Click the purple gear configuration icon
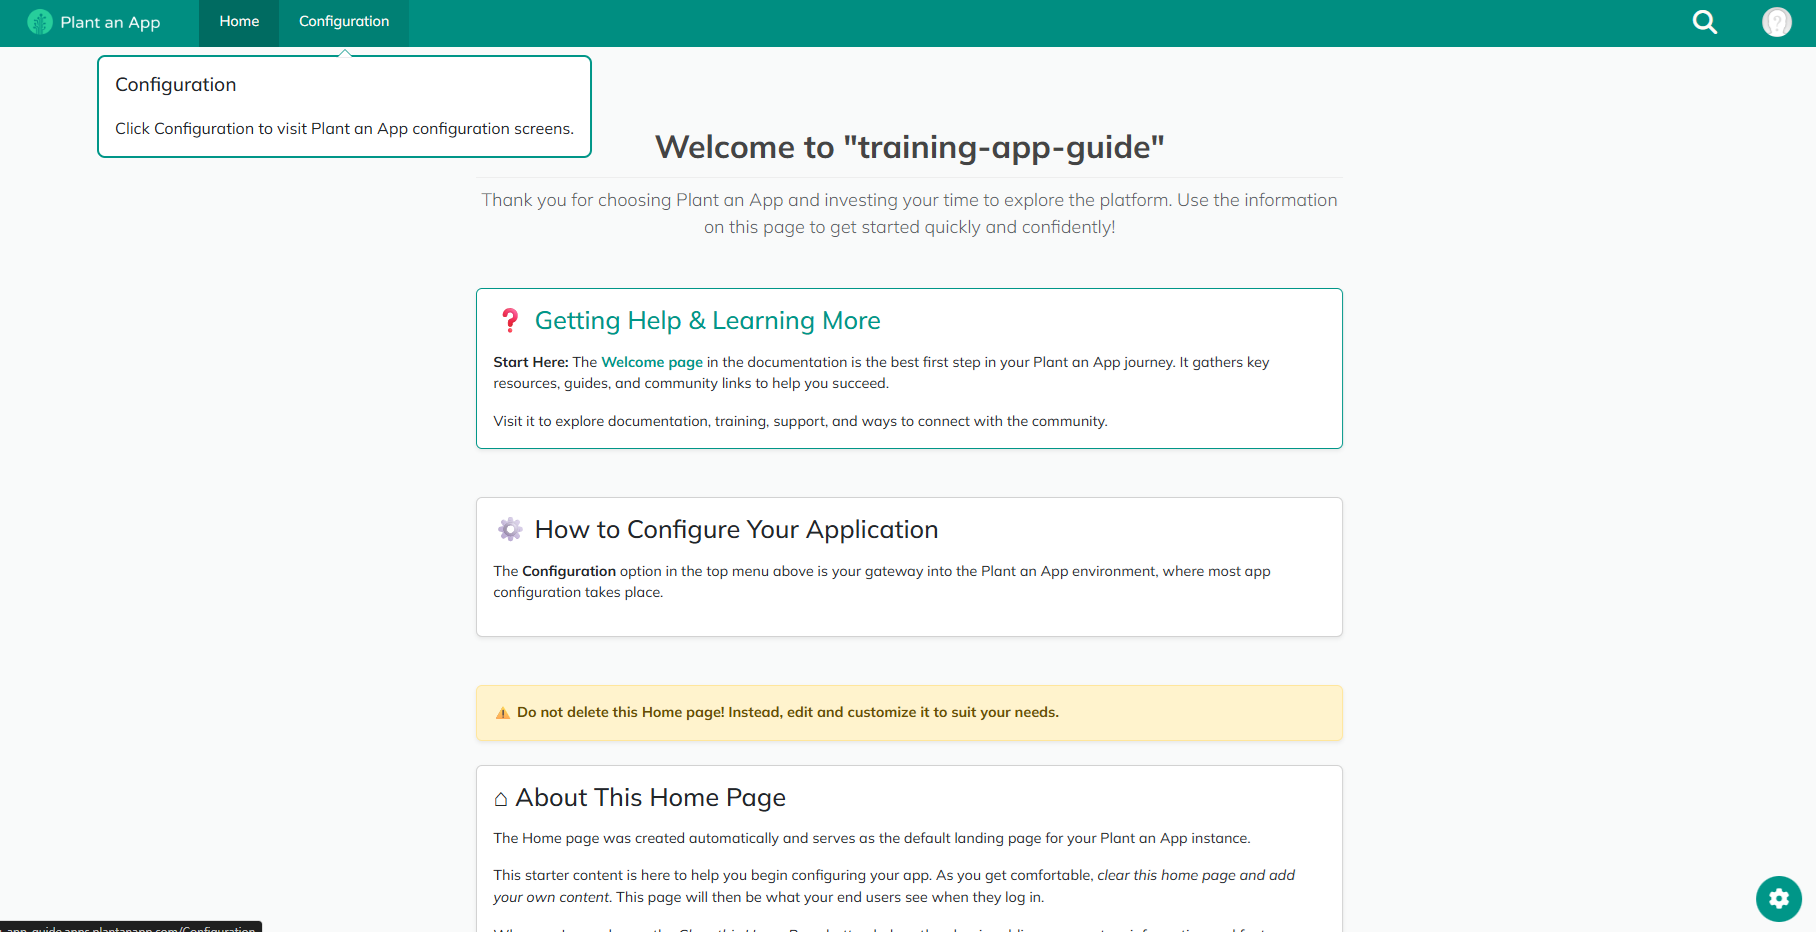The height and width of the screenshot is (932, 1816). point(510,529)
